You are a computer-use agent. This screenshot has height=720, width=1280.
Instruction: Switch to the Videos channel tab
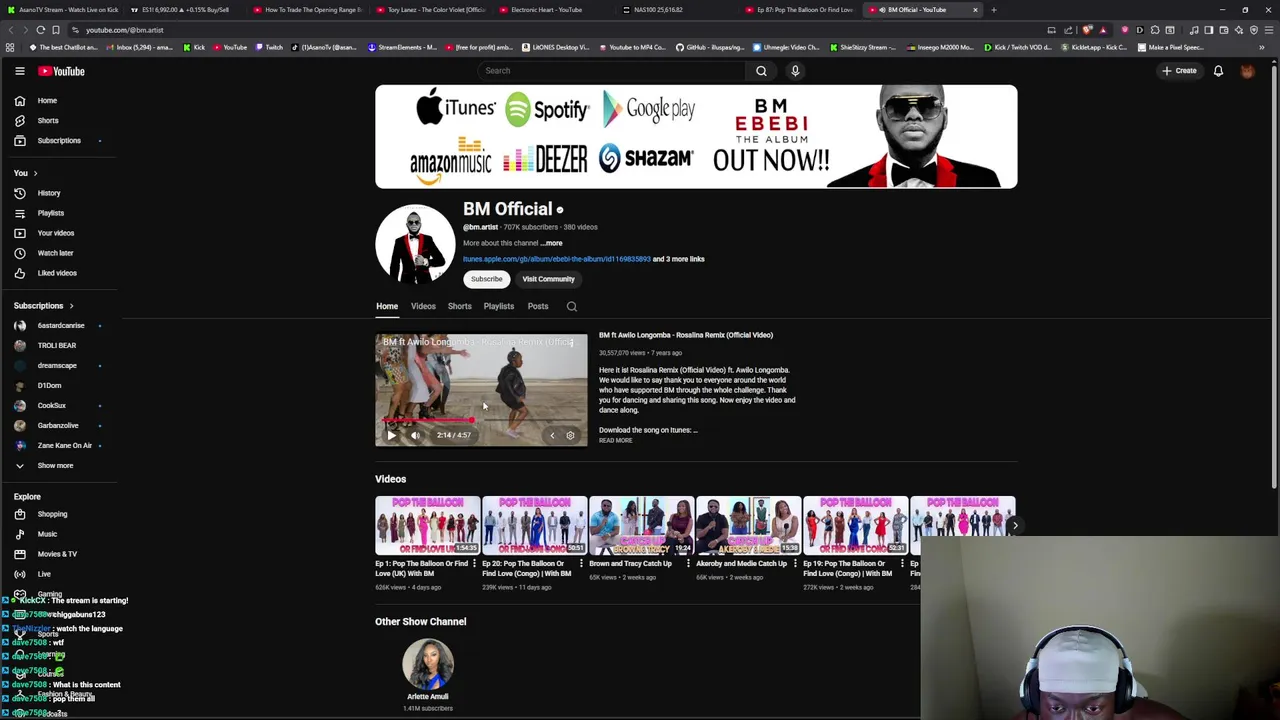[x=423, y=306]
